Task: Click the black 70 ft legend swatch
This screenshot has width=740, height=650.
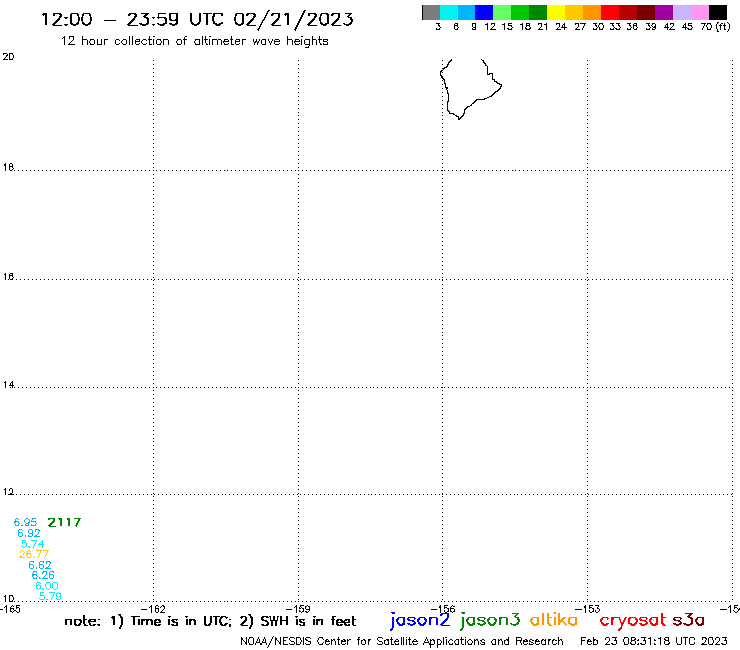Action: pos(718,13)
